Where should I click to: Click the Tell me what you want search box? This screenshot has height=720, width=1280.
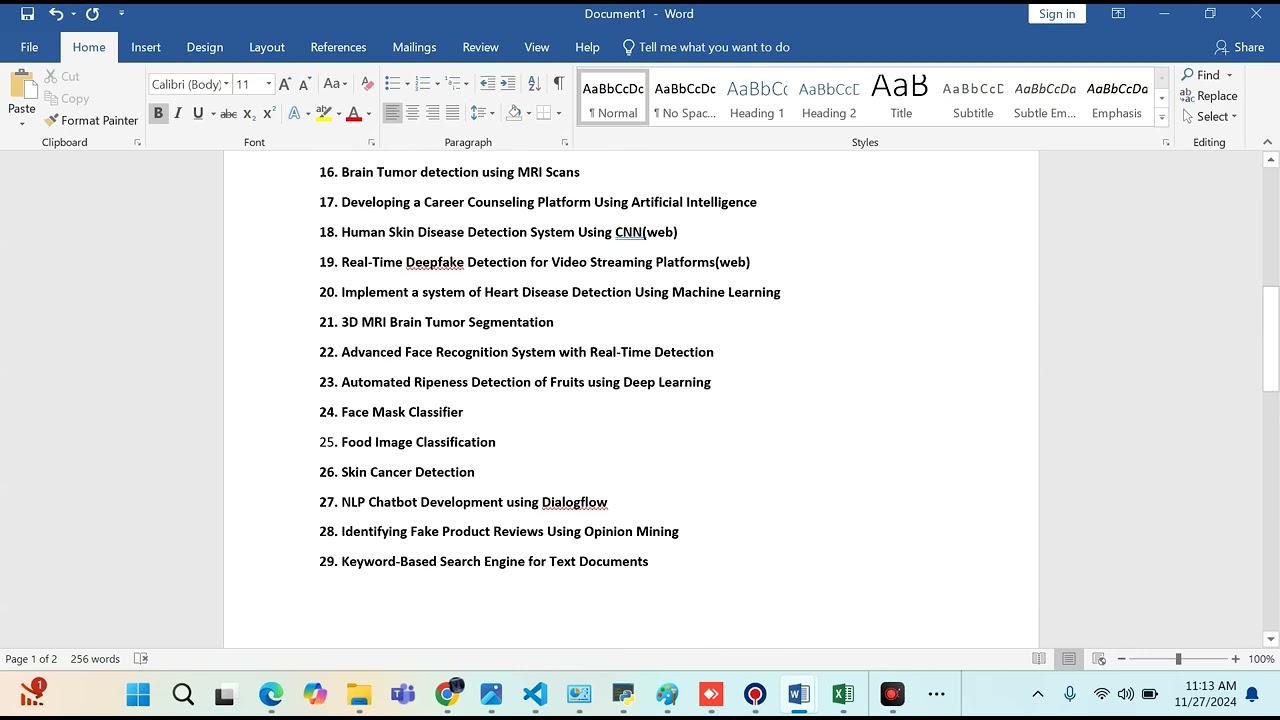click(x=706, y=47)
